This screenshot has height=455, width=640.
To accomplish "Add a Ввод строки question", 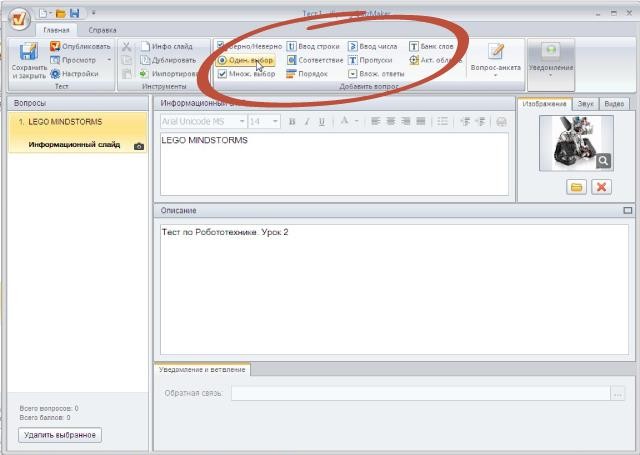I will 313,47.
